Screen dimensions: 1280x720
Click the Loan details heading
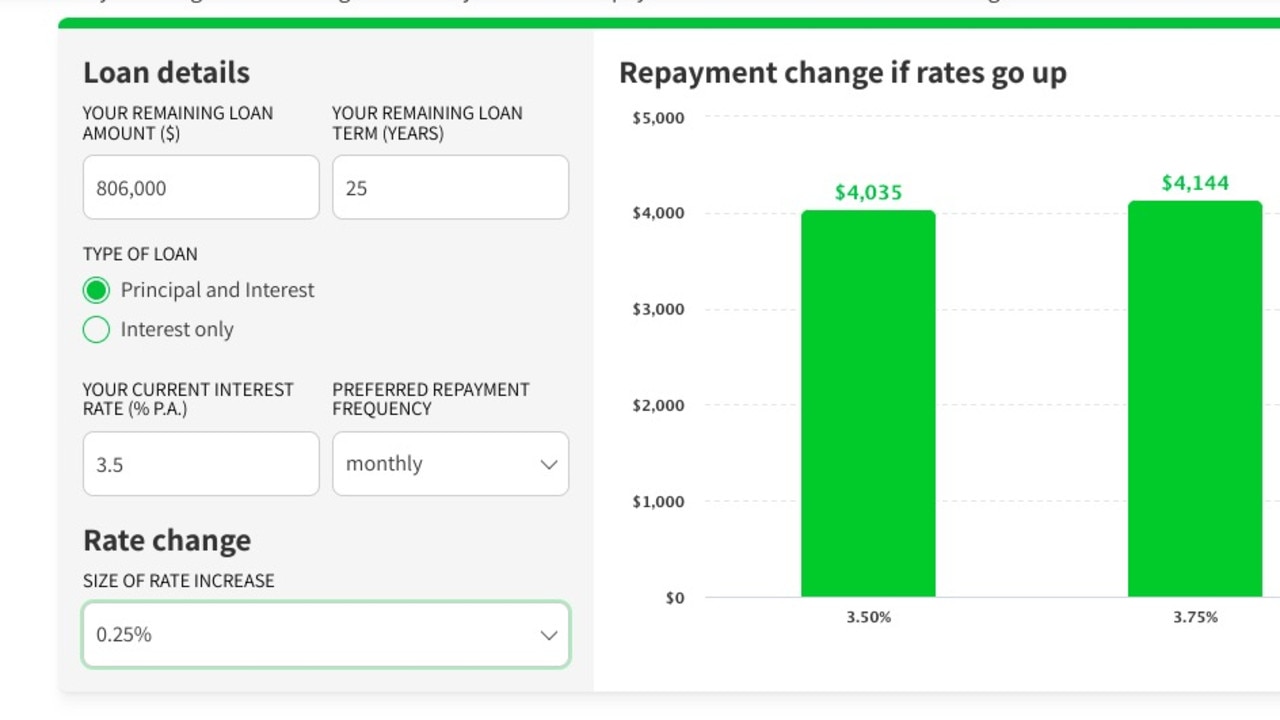[166, 72]
